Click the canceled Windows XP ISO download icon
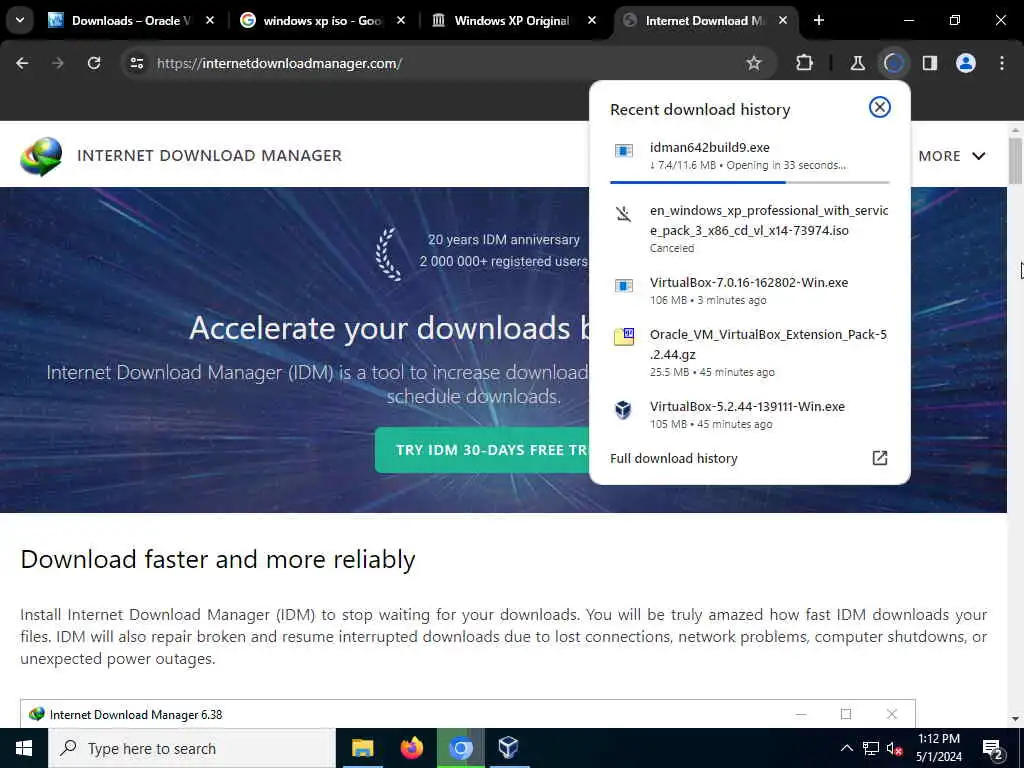1024x768 pixels. pos(624,214)
